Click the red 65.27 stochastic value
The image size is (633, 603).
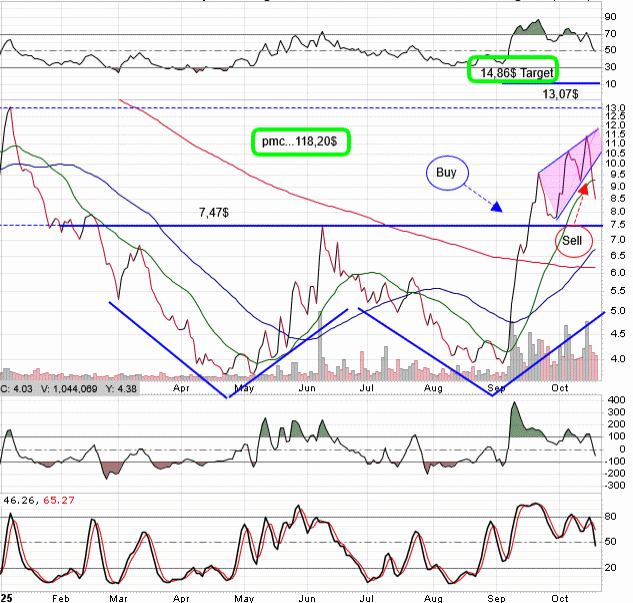click(x=59, y=498)
